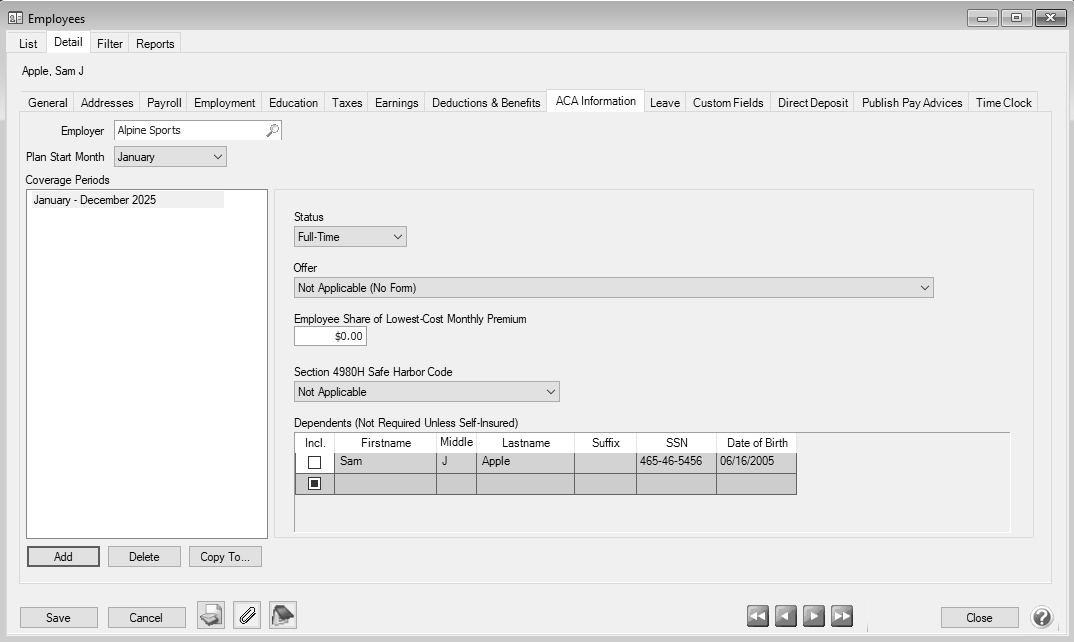Jump to the last employee record
Image resolution: width=1074 pixels, height=642 pixels.
842,616
